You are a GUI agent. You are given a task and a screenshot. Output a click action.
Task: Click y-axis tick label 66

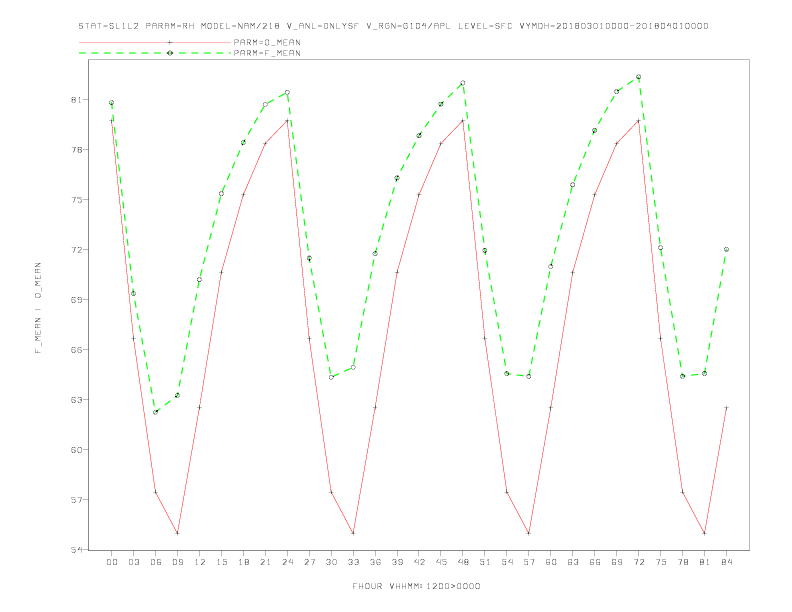pos(76,350)
